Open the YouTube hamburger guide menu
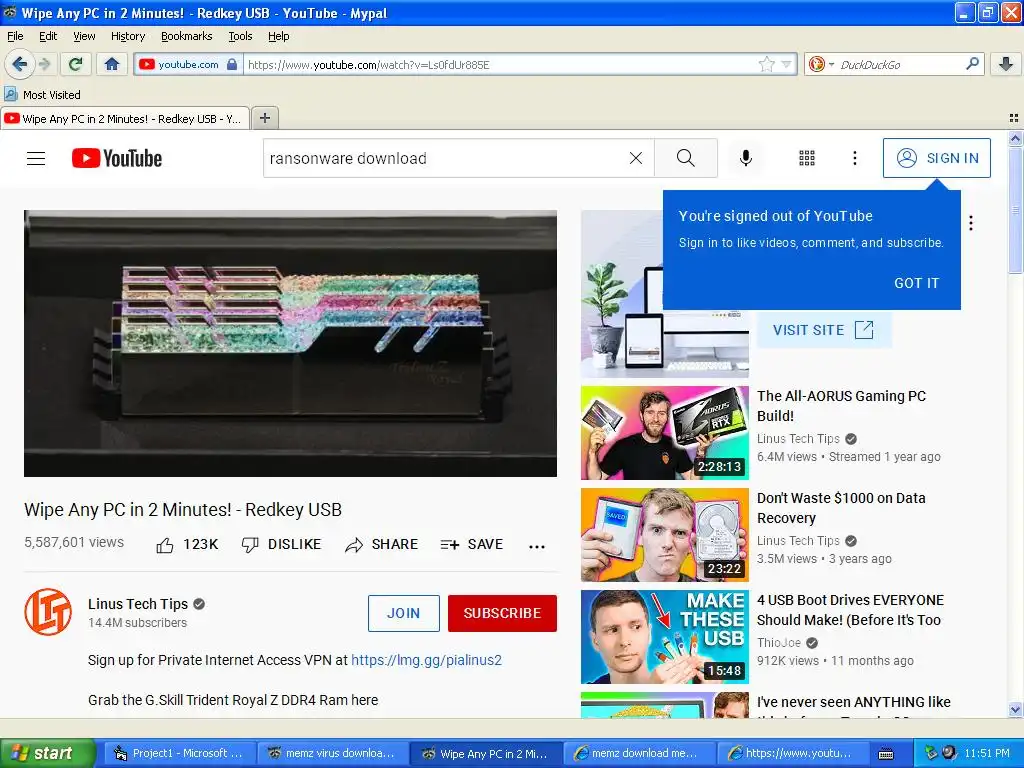Screen dimensions: 1024x768 point(36,158)
